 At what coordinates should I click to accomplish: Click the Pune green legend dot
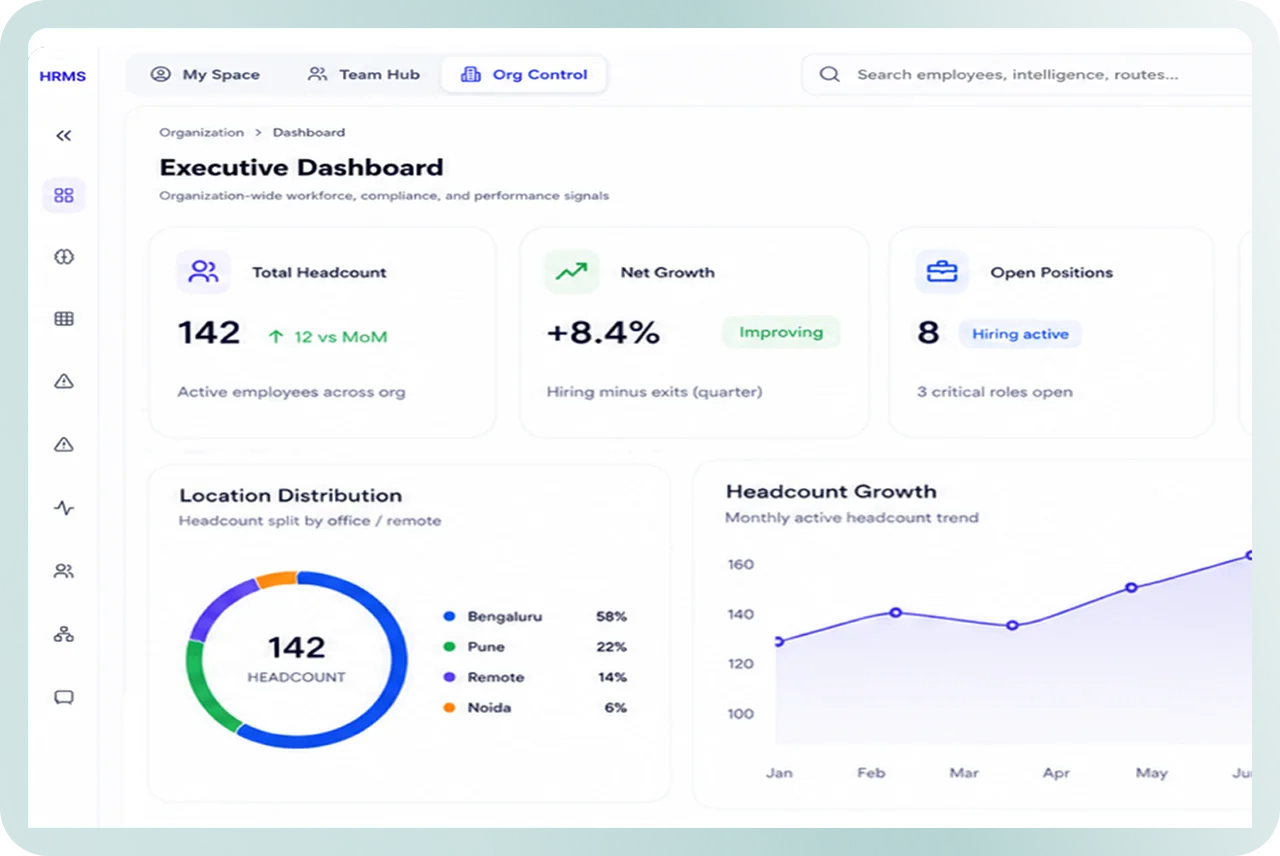449,647
